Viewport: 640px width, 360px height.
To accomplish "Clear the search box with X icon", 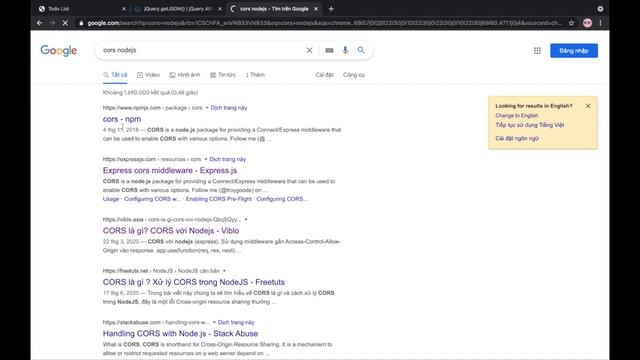I will [309, 50].
